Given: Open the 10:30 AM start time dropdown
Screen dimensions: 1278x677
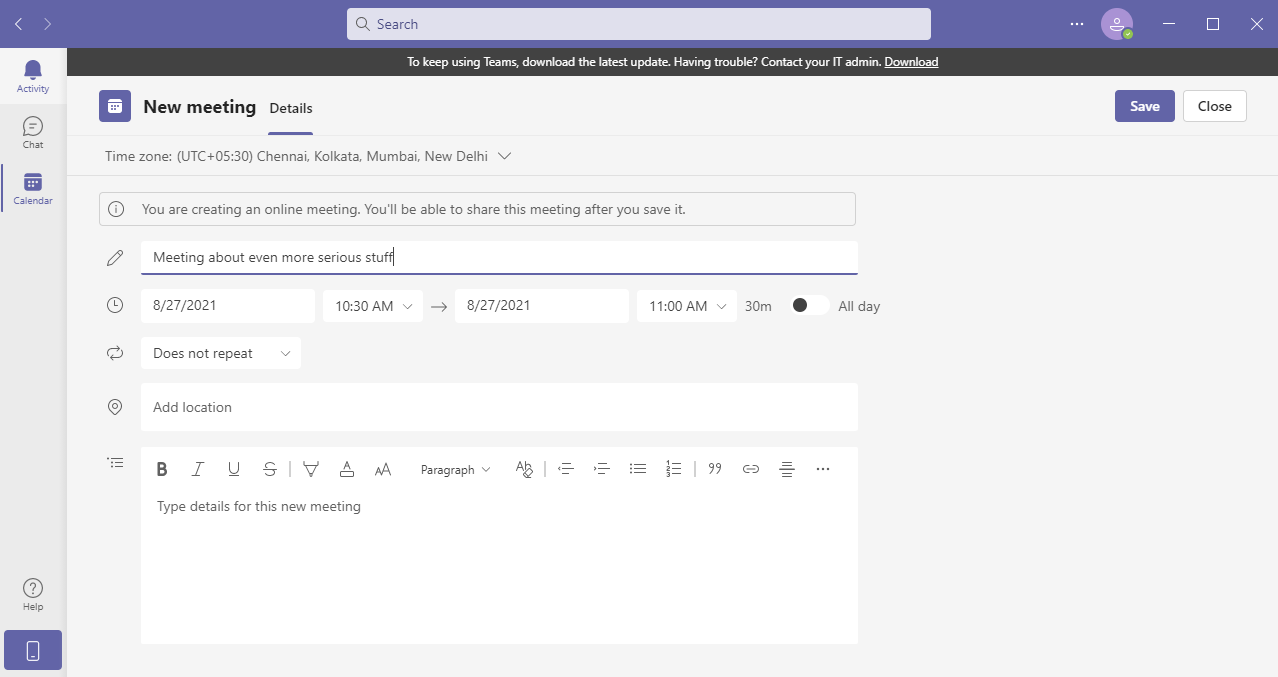Looking at the screenshot, I should coord(373,306).
